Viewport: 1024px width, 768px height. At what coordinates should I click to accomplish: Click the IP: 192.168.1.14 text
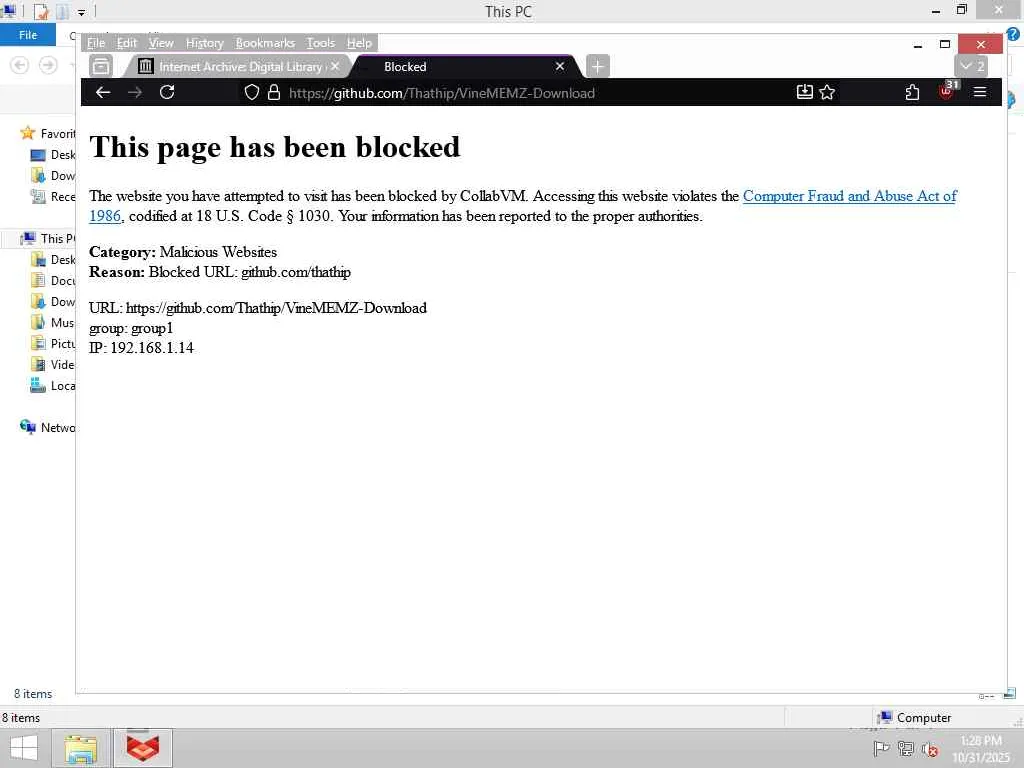pyautogui.click(x=141, y=348)
